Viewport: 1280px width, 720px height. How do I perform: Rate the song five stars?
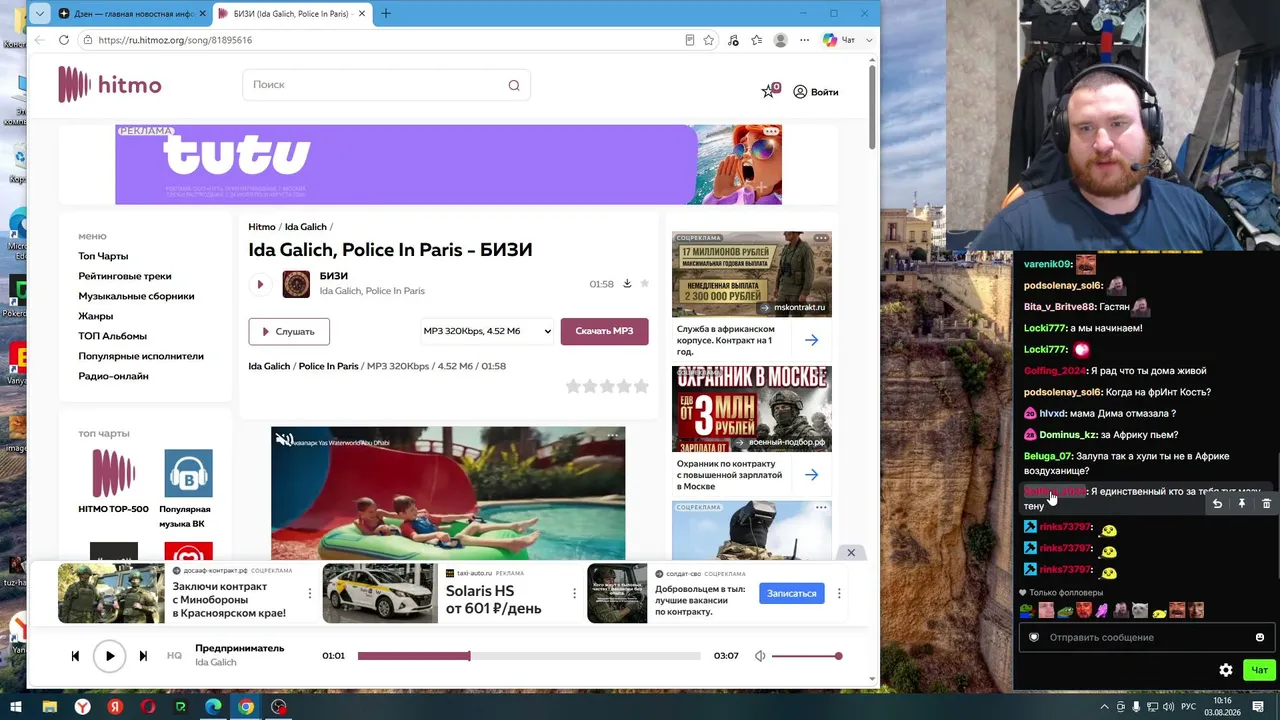coord(641,386)
